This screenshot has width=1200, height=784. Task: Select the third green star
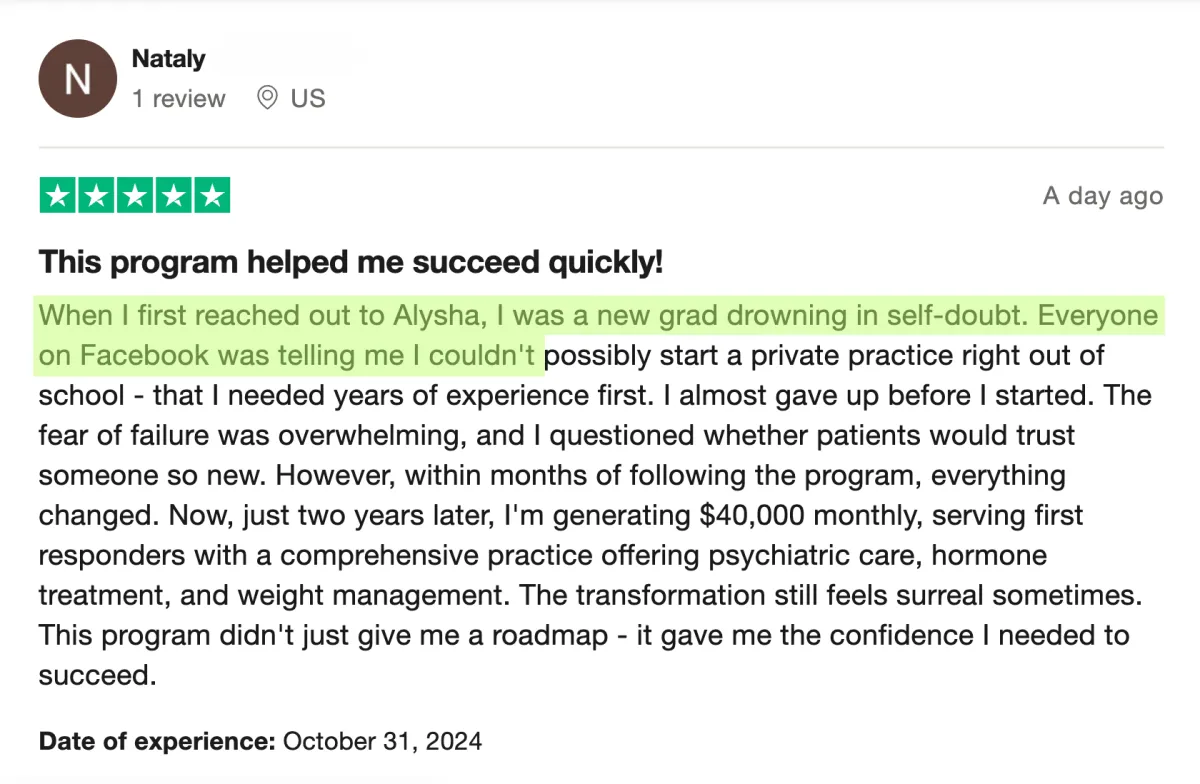point(135,195)
